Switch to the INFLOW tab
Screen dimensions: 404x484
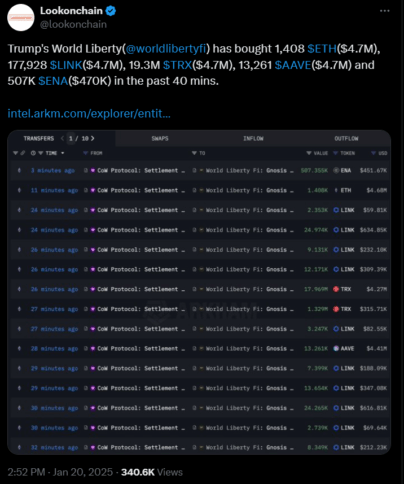tap(253, 138)
